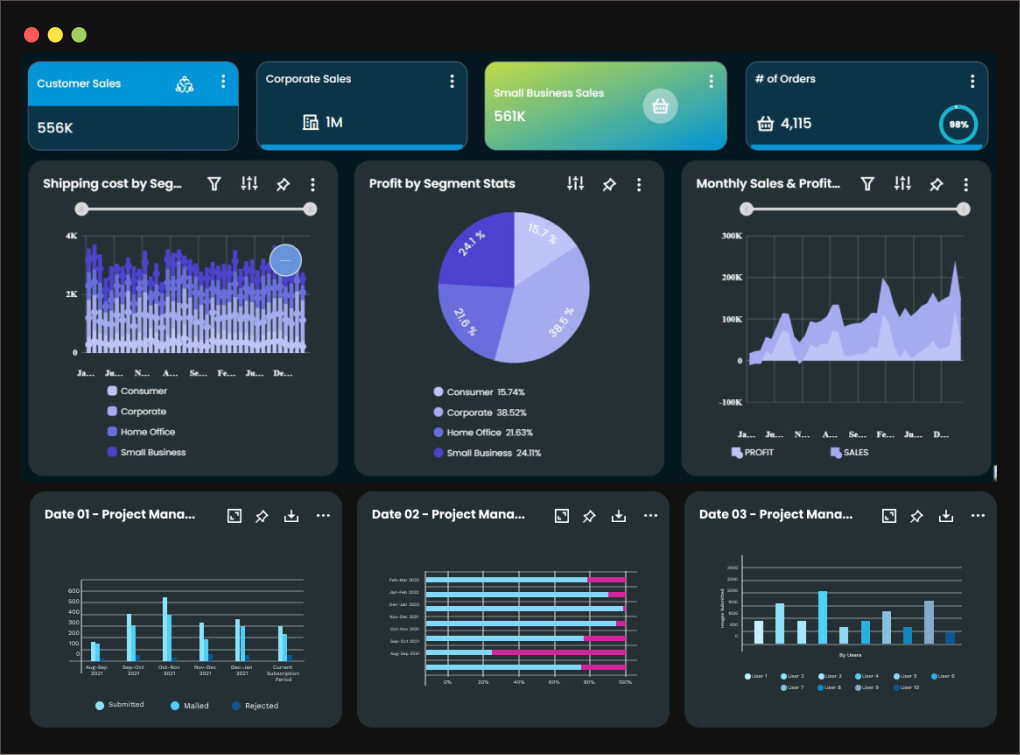The width and height of the screenshot is (1020, 755).
Task: Toggle the Consumer legend in Shipping cost chart
Action: [130, 391]
